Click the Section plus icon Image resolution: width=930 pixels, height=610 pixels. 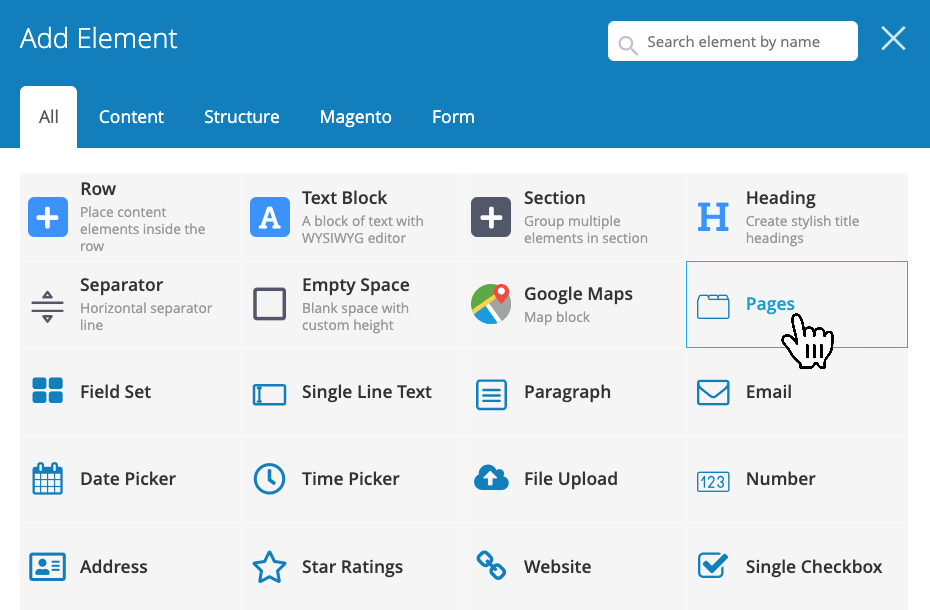(491, 217)
